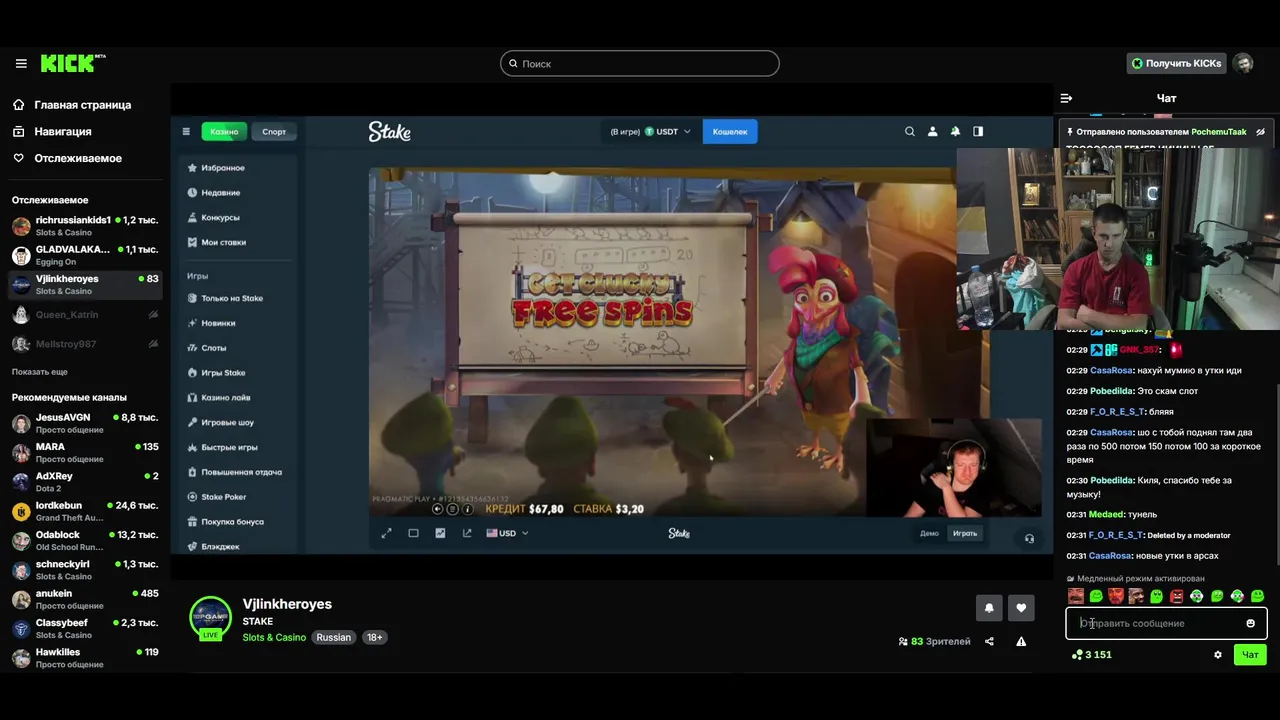This screenshot has height=720, width=1280.
Task: Click the Кошелек wallet button
Action: click(730, 131)
